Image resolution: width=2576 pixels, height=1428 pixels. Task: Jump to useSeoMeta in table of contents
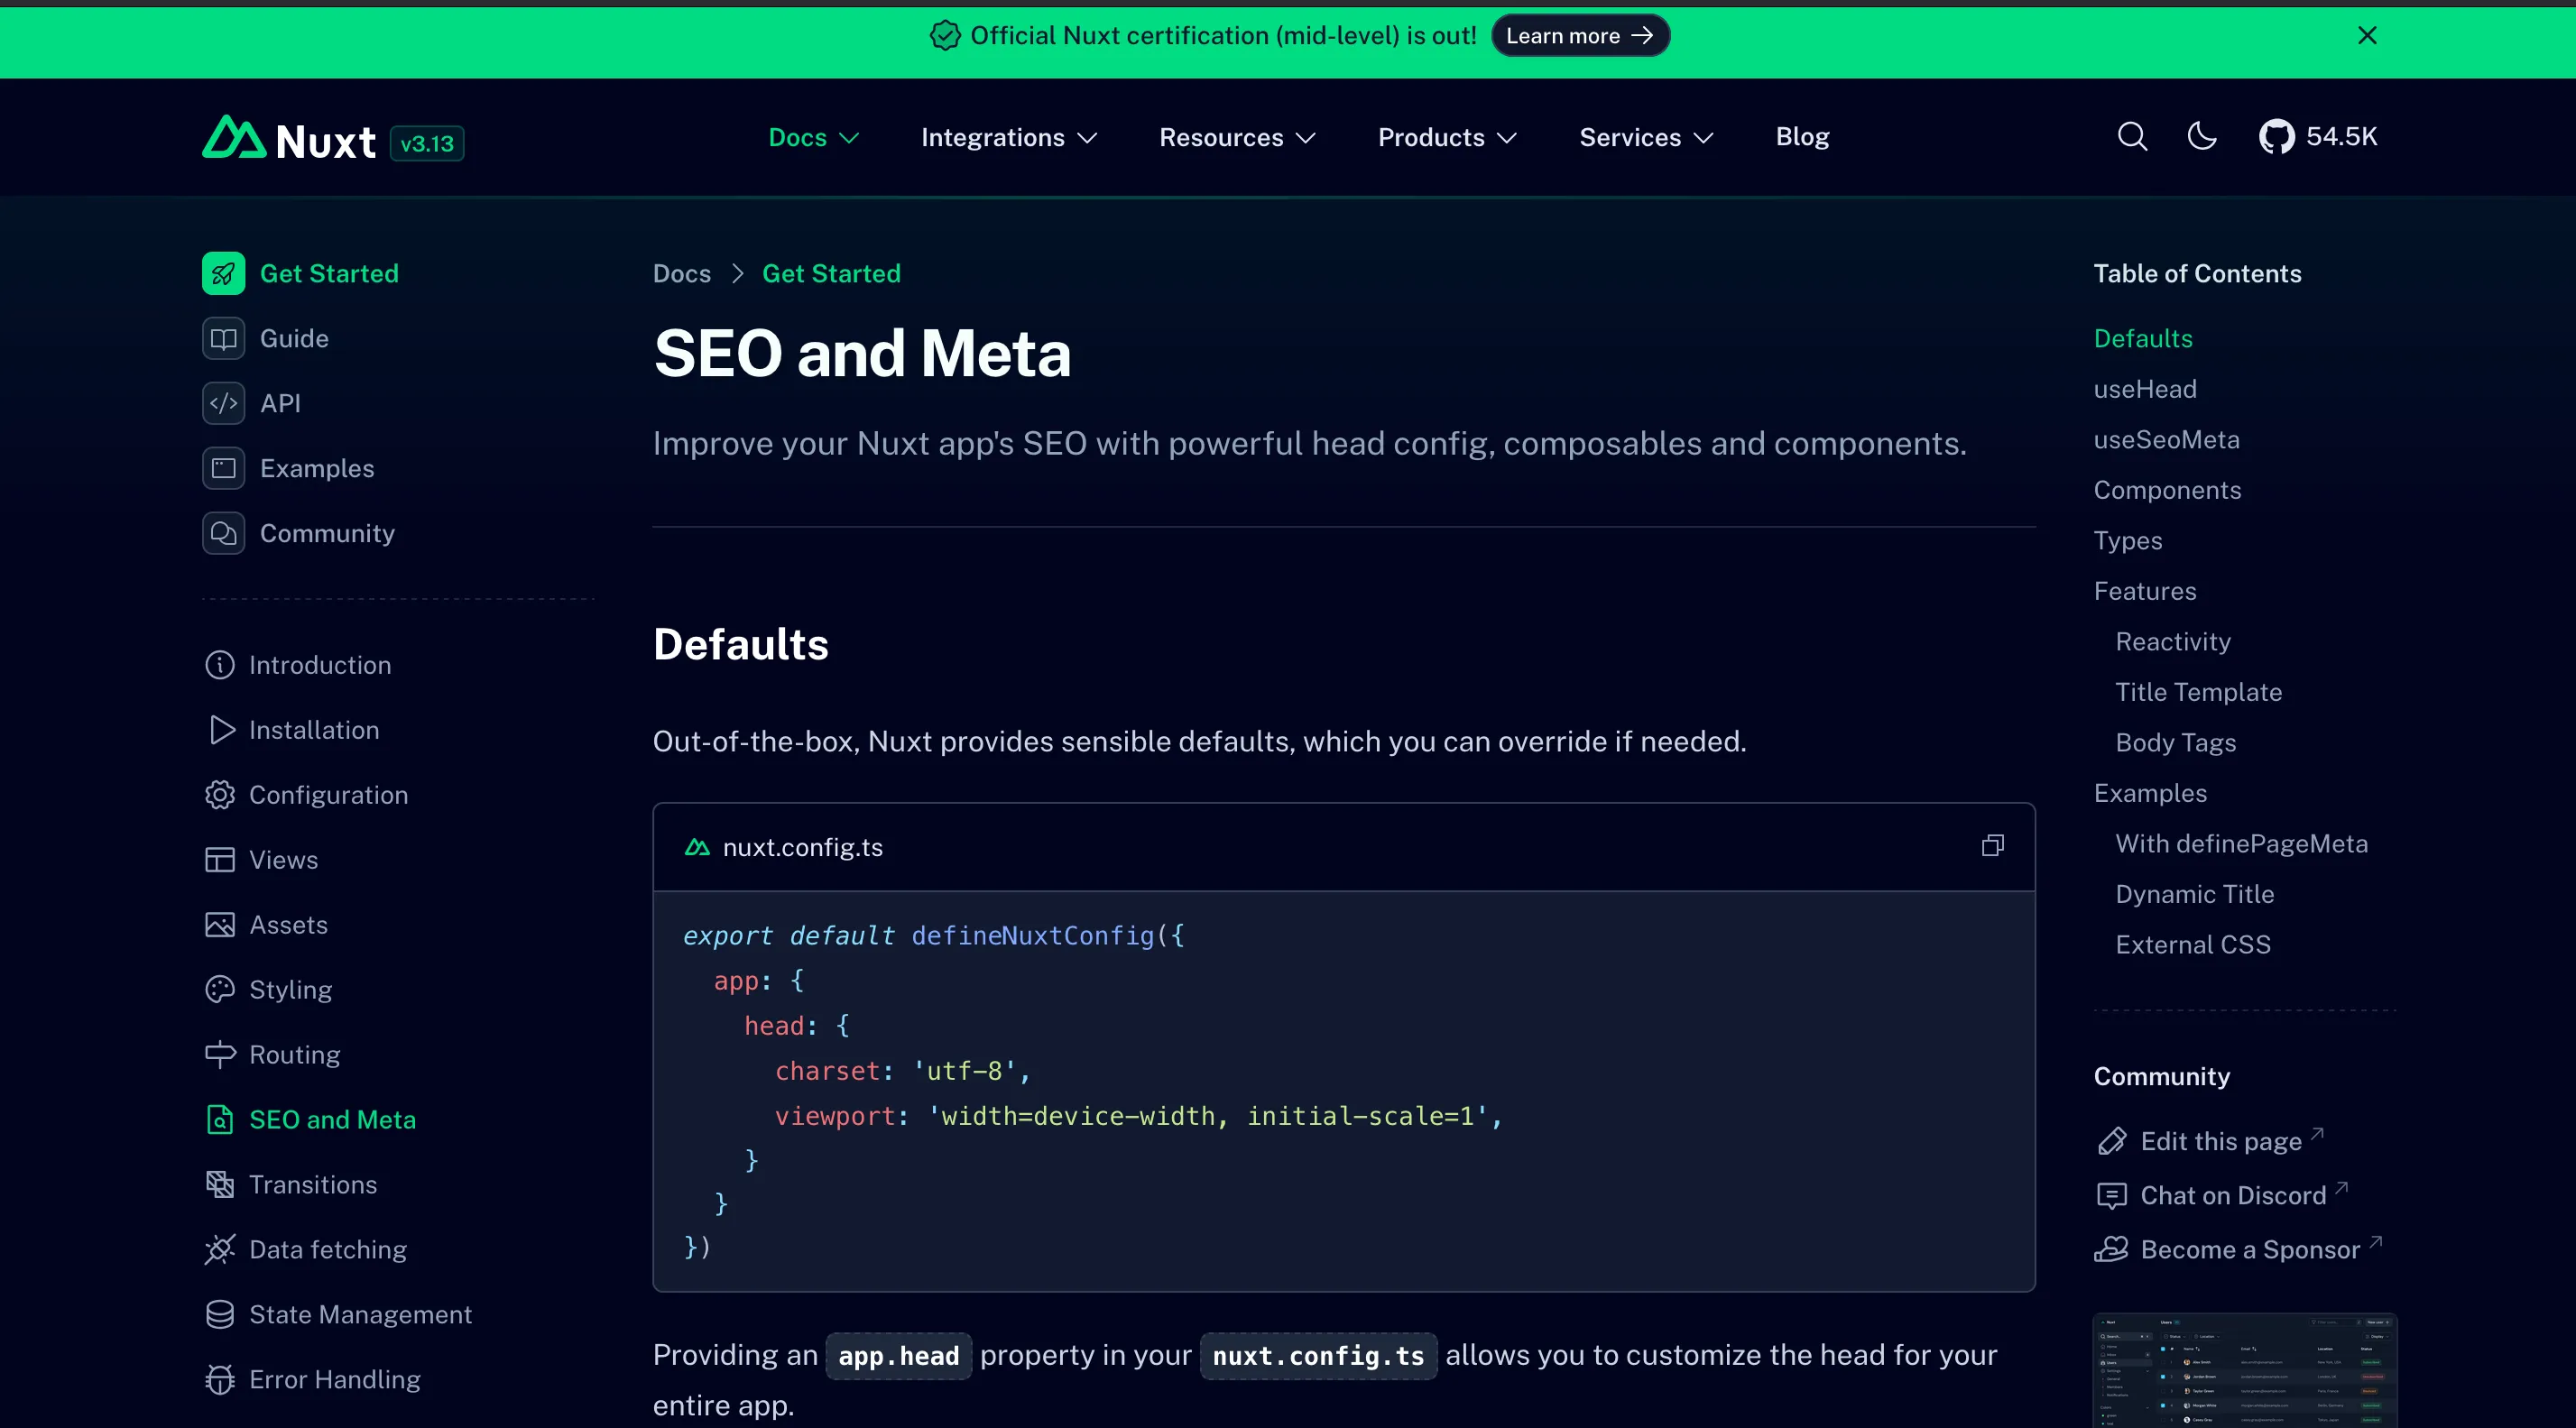2166,440
